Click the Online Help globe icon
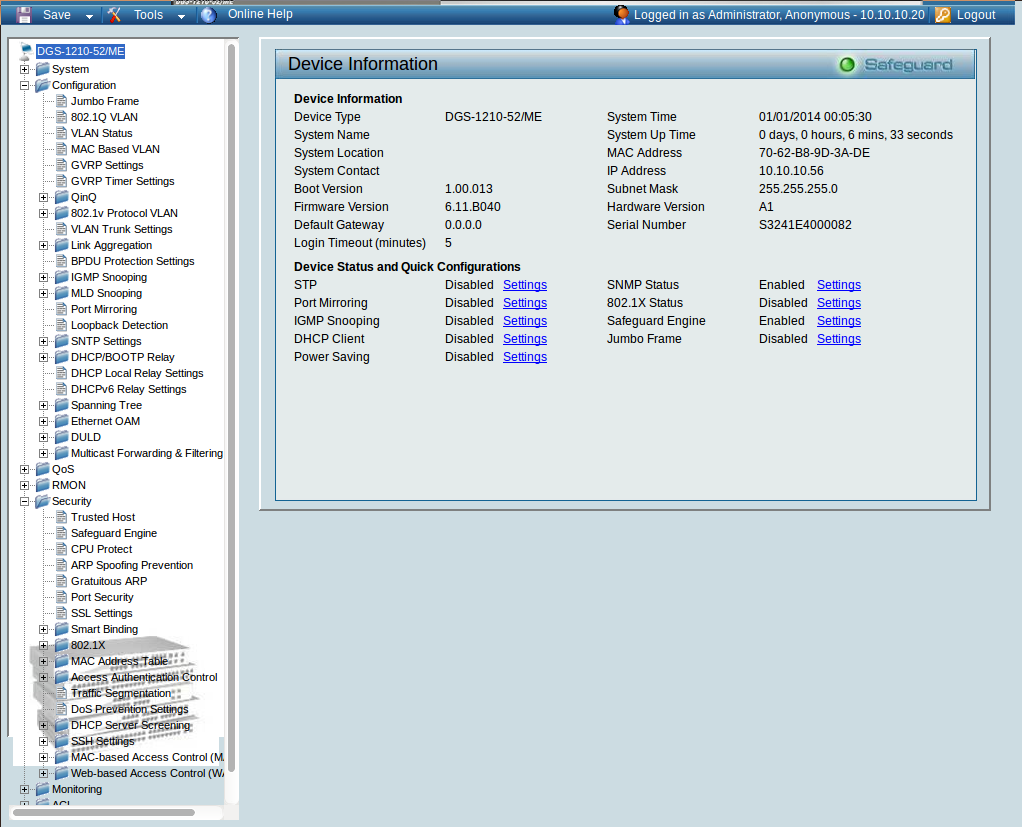This screenshot has width=1022, height=827. click(208, 15)
